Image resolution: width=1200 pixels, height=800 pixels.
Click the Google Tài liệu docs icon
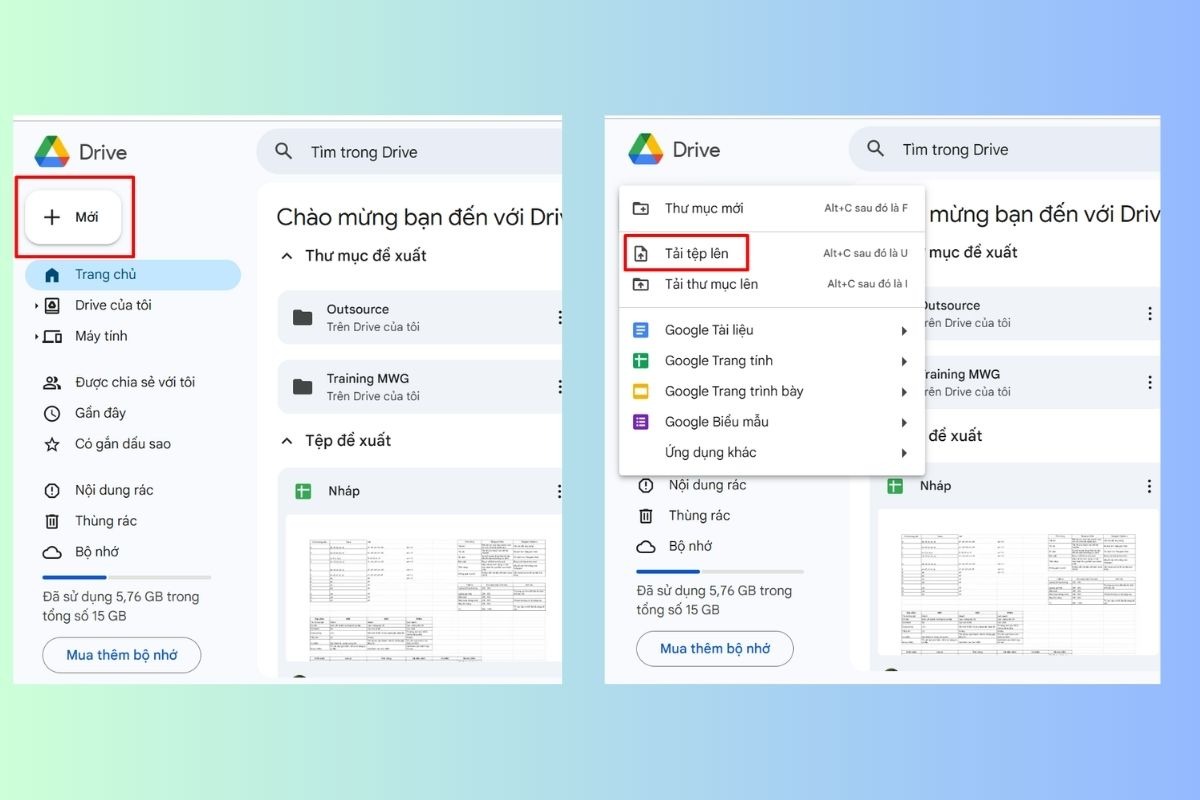[x=641, y=330]
